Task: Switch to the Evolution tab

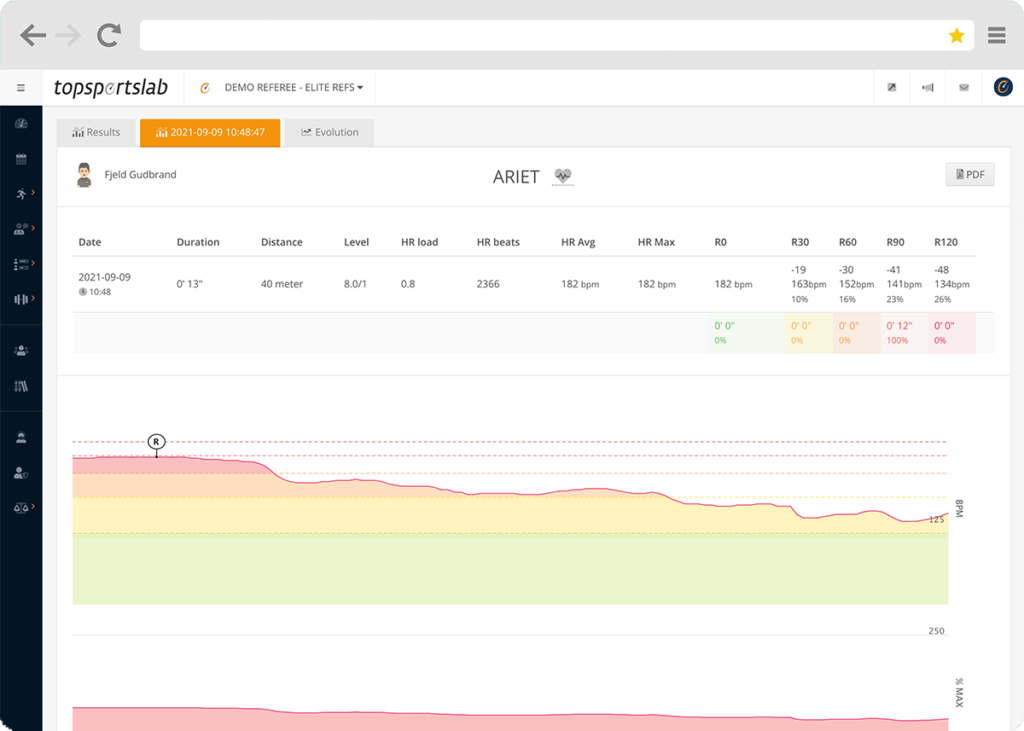Action: pos(329,132)
